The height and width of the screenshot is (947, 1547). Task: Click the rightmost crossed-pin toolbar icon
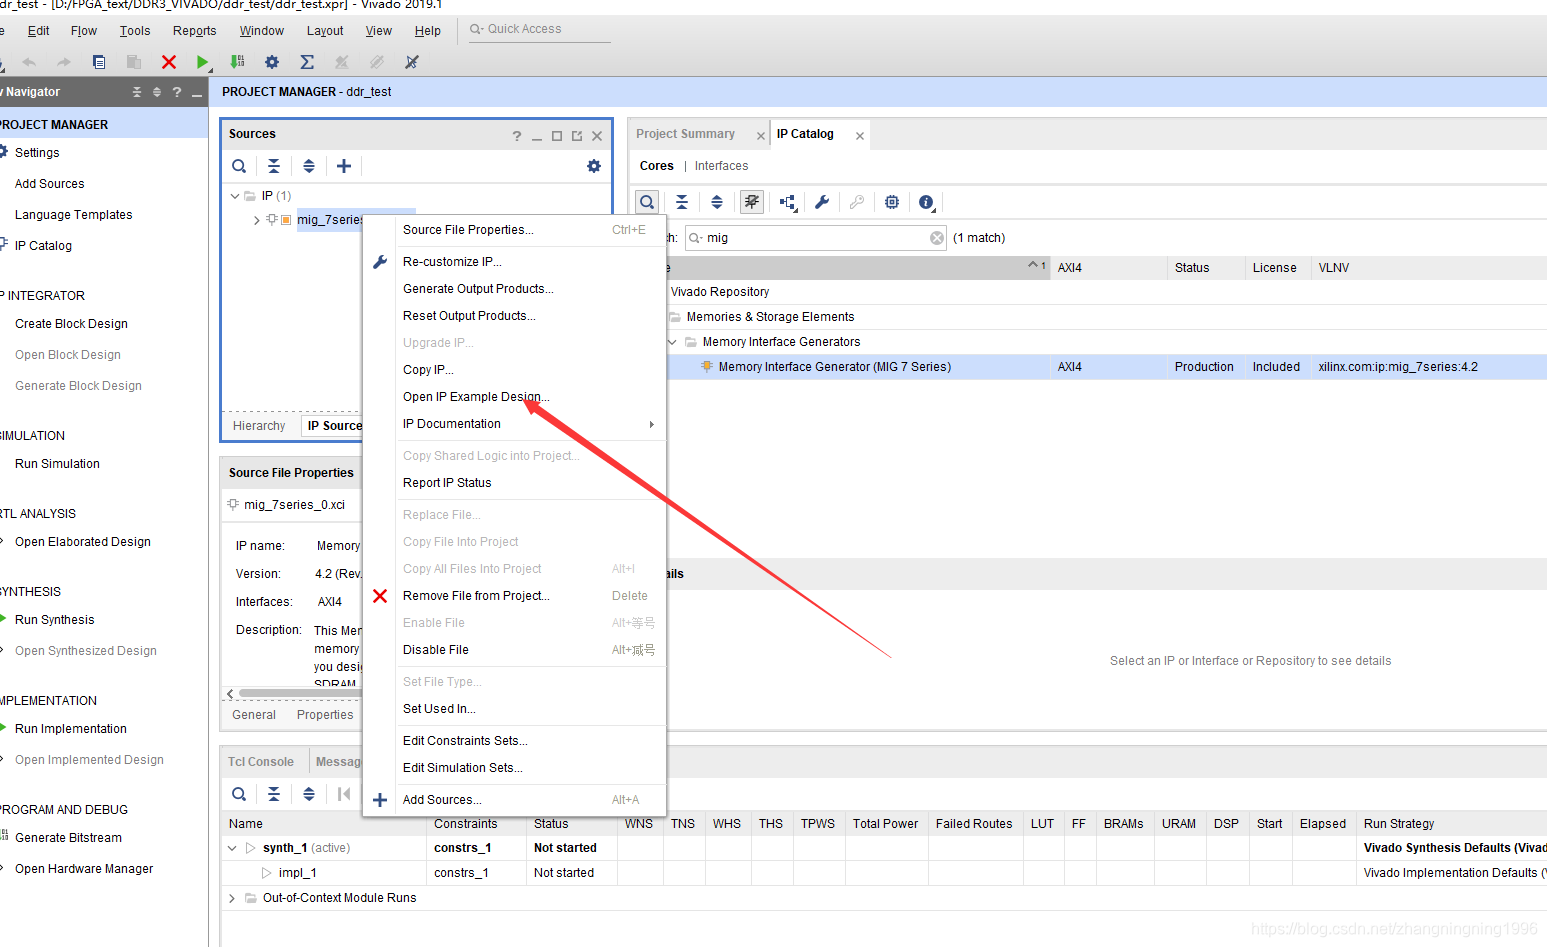(411, 62)
